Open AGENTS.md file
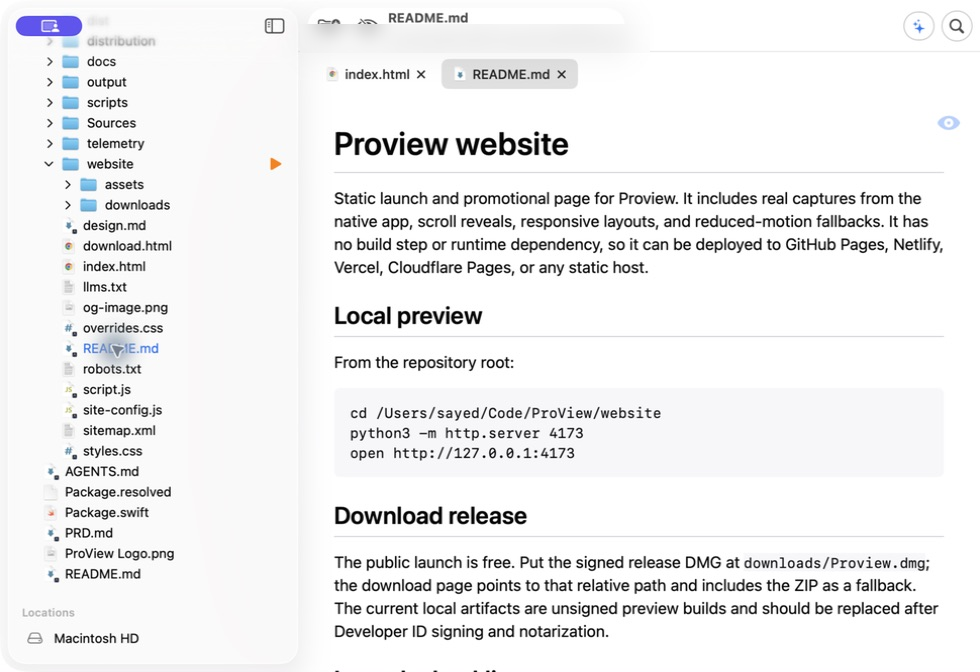This screenshot has height=672, width=980. (x=102, y=471)
